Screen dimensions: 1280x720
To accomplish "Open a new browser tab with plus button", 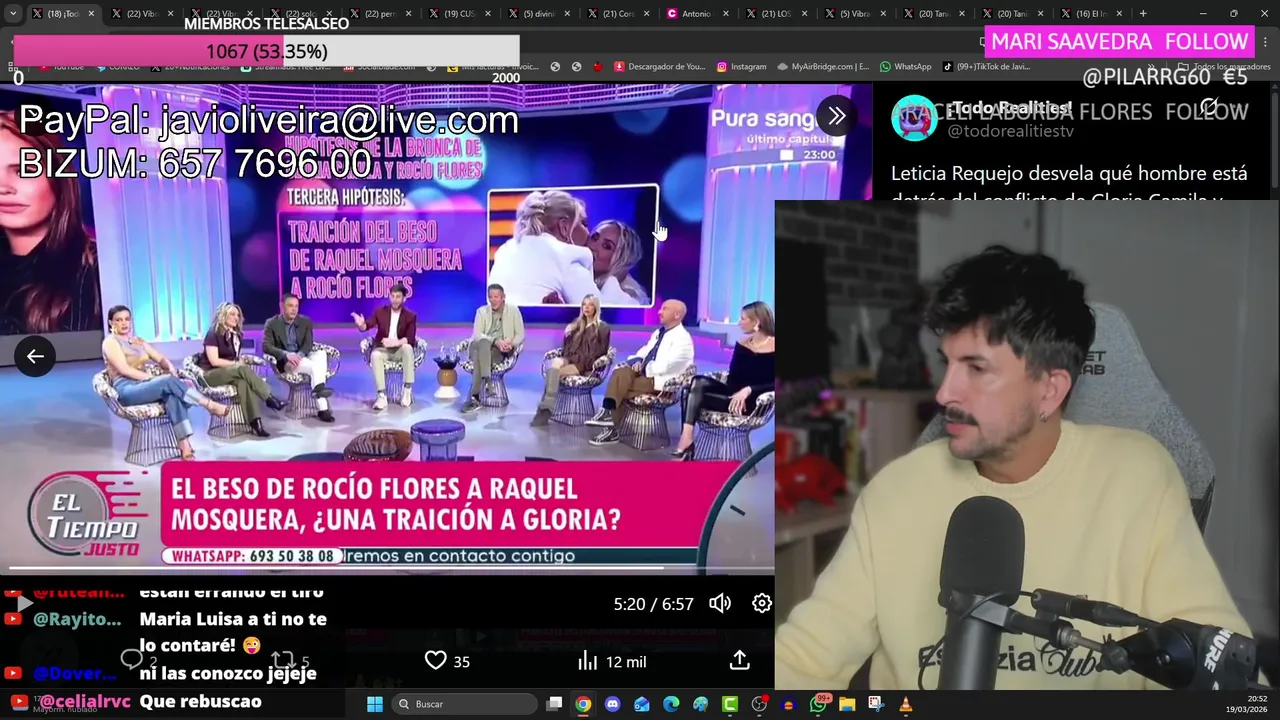I will click(x=1143, y=14).
